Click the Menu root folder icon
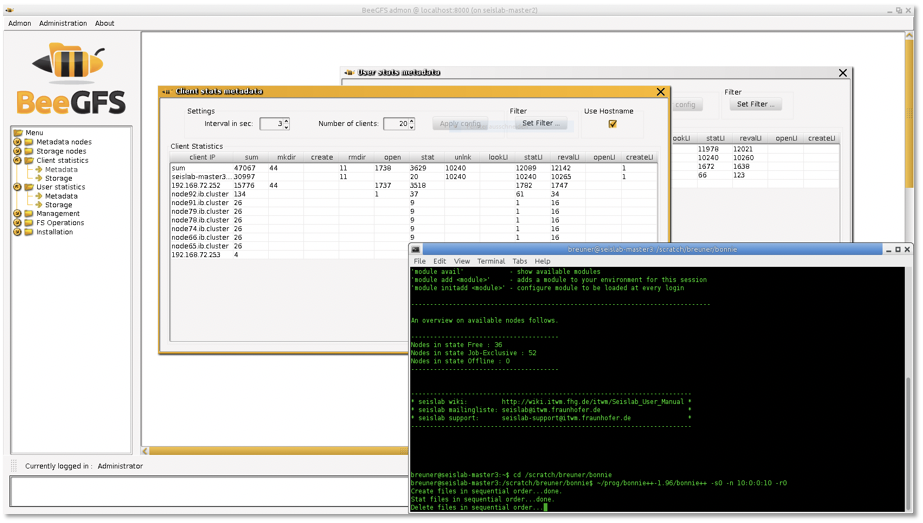 (18, 133)
